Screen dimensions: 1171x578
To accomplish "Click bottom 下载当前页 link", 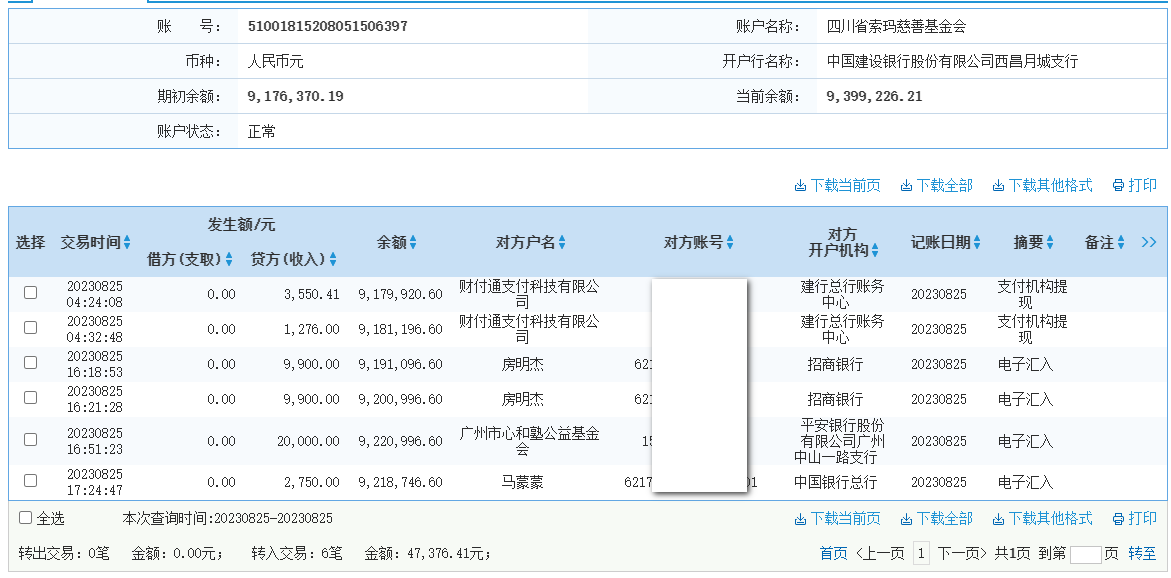I will point(837,518).
